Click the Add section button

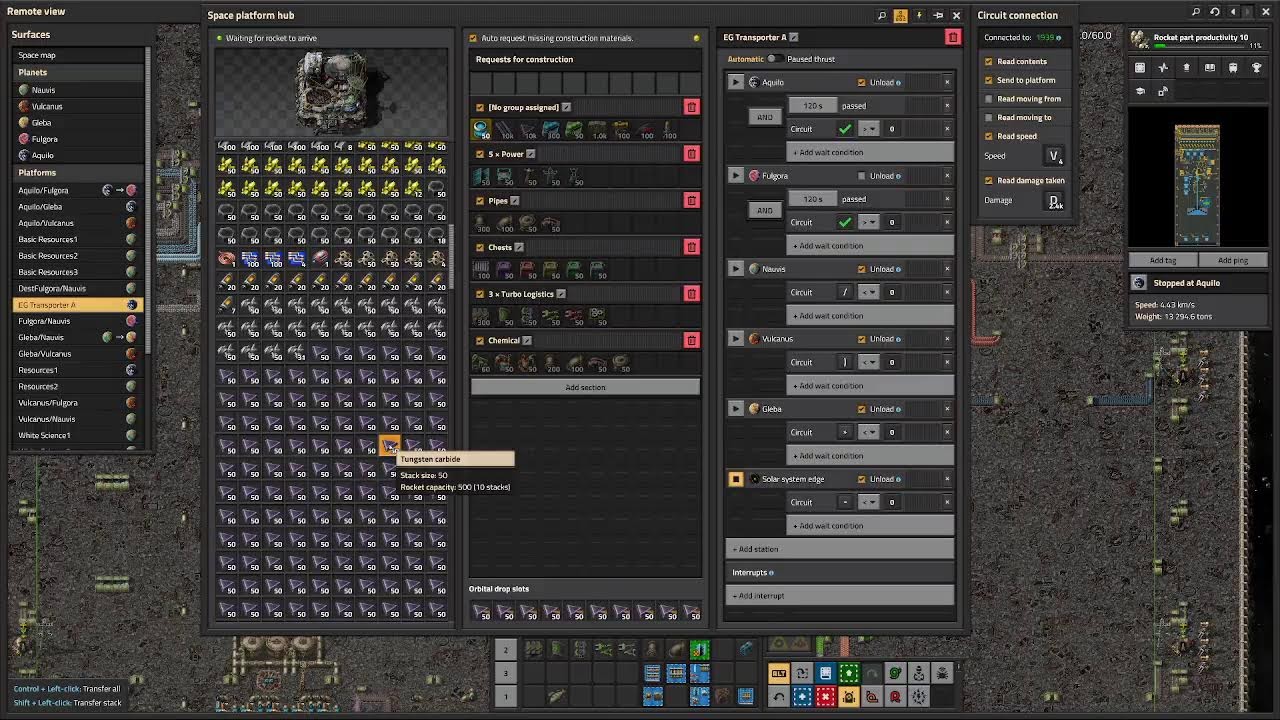(x=585, y=387)
